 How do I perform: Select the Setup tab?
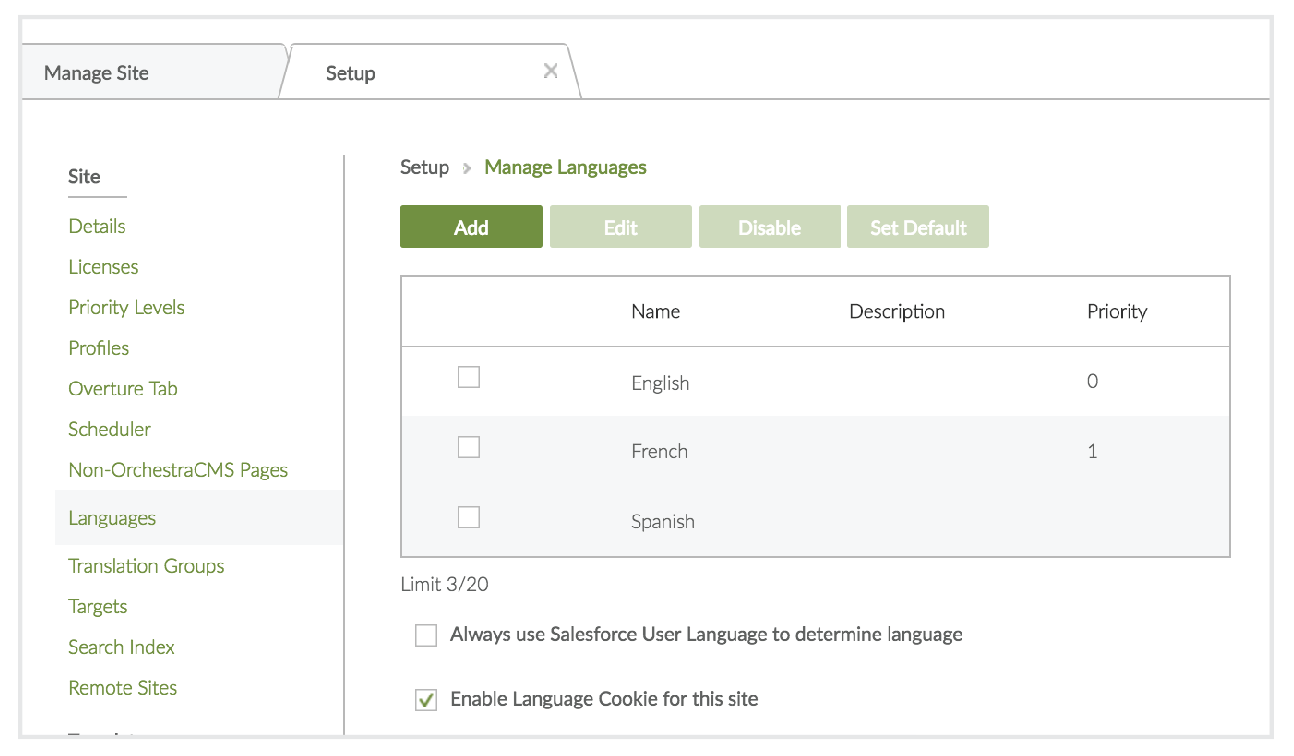coord(351,73)
